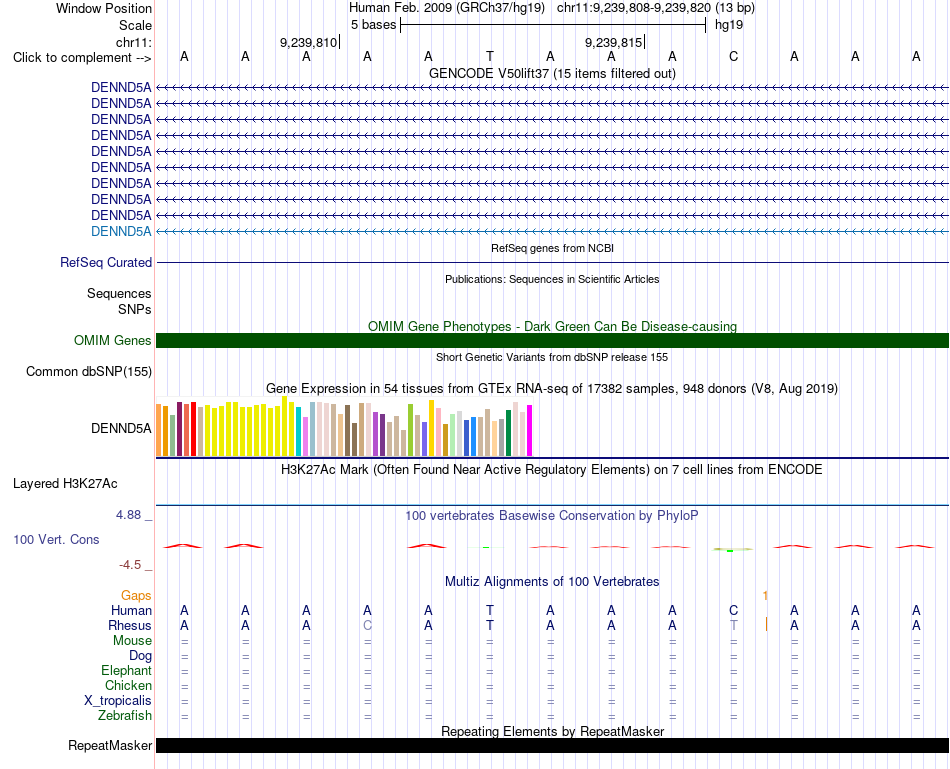The width and height of the screenshot is (950, 769).
Task: Open the GENCODE V50lift37 track title
Action: 552,73
